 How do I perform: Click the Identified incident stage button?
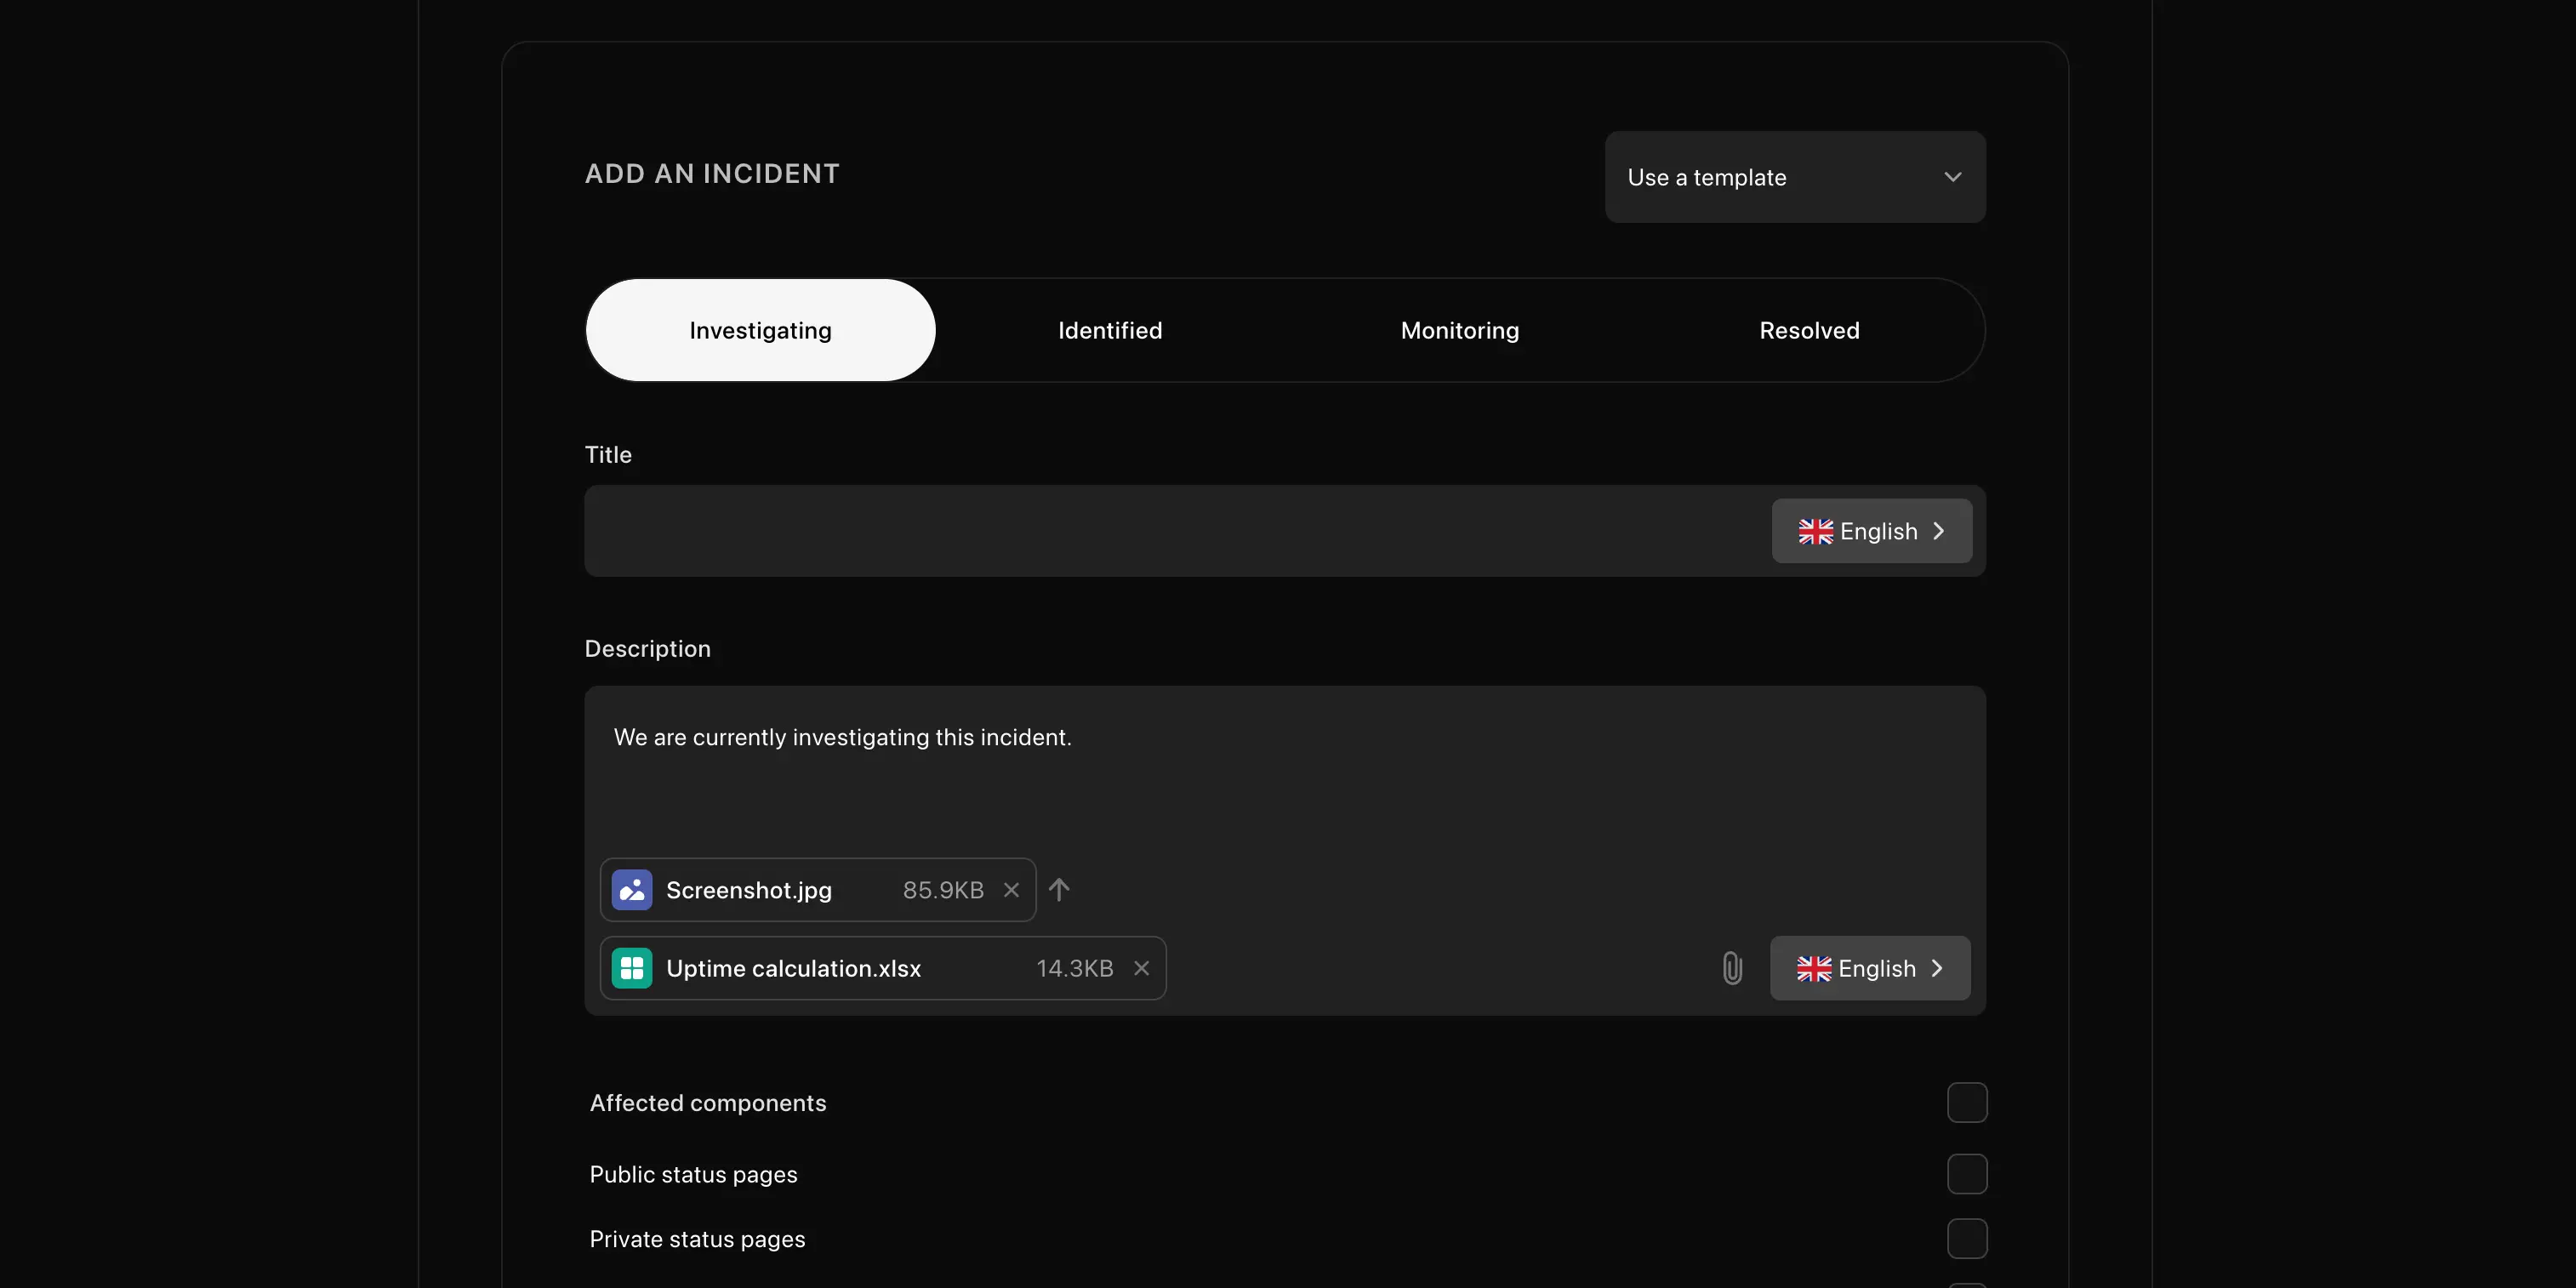click(1110, 328)
